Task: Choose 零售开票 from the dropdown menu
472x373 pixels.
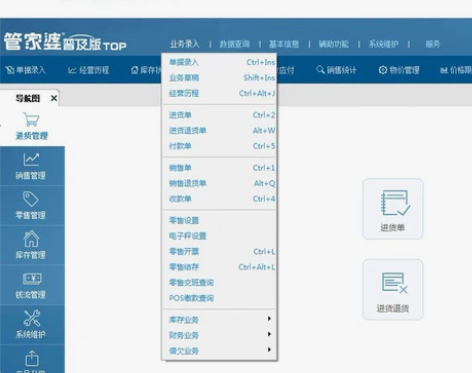Action: point(219,251)
